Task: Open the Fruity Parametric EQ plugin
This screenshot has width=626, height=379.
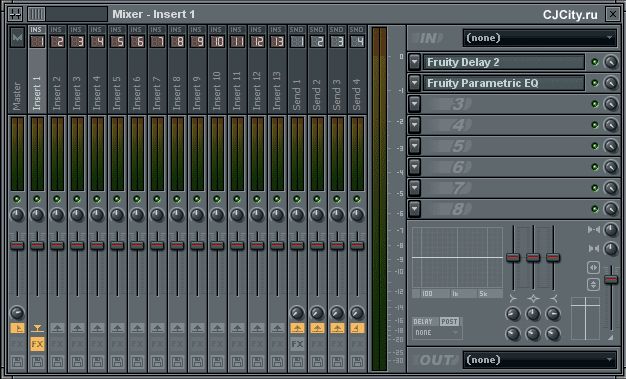Action: pyautogui.click(x=503, y=83)
